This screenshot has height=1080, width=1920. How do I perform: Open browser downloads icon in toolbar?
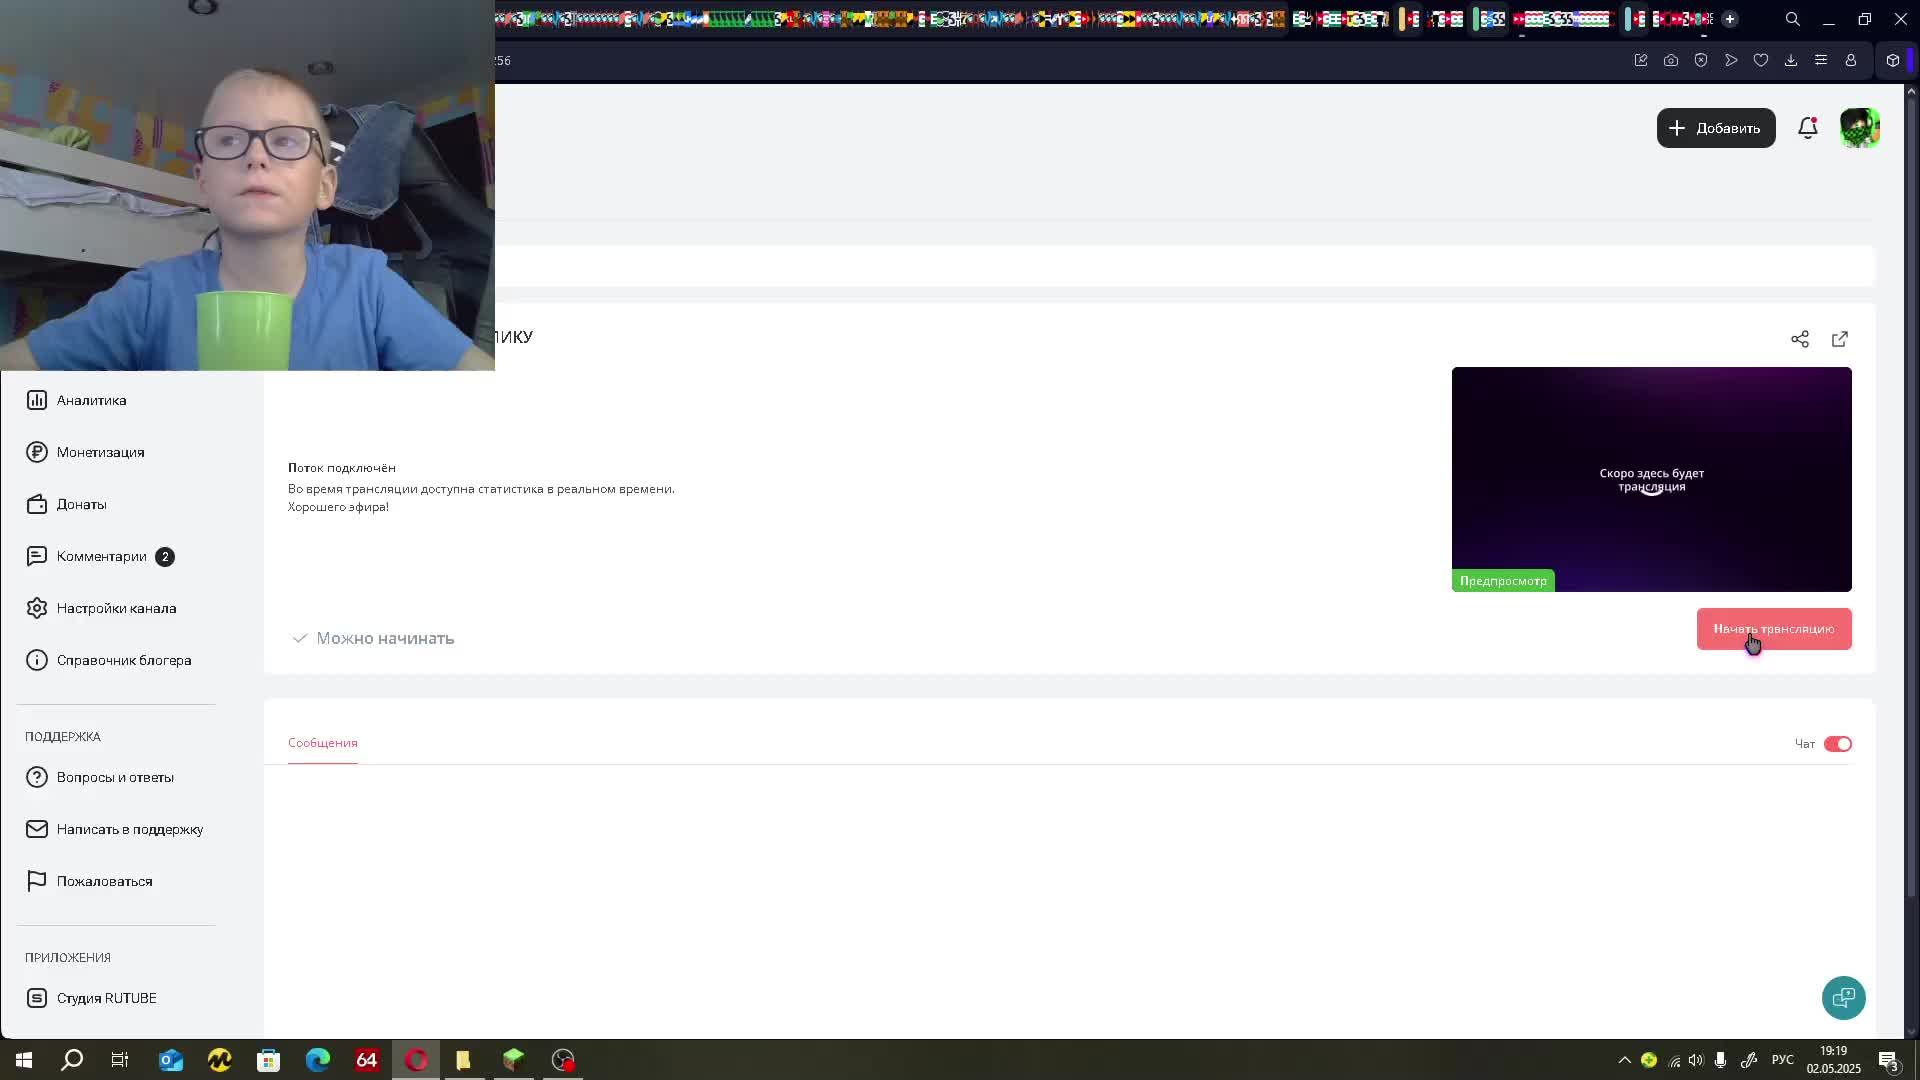tap(1791, 60)
